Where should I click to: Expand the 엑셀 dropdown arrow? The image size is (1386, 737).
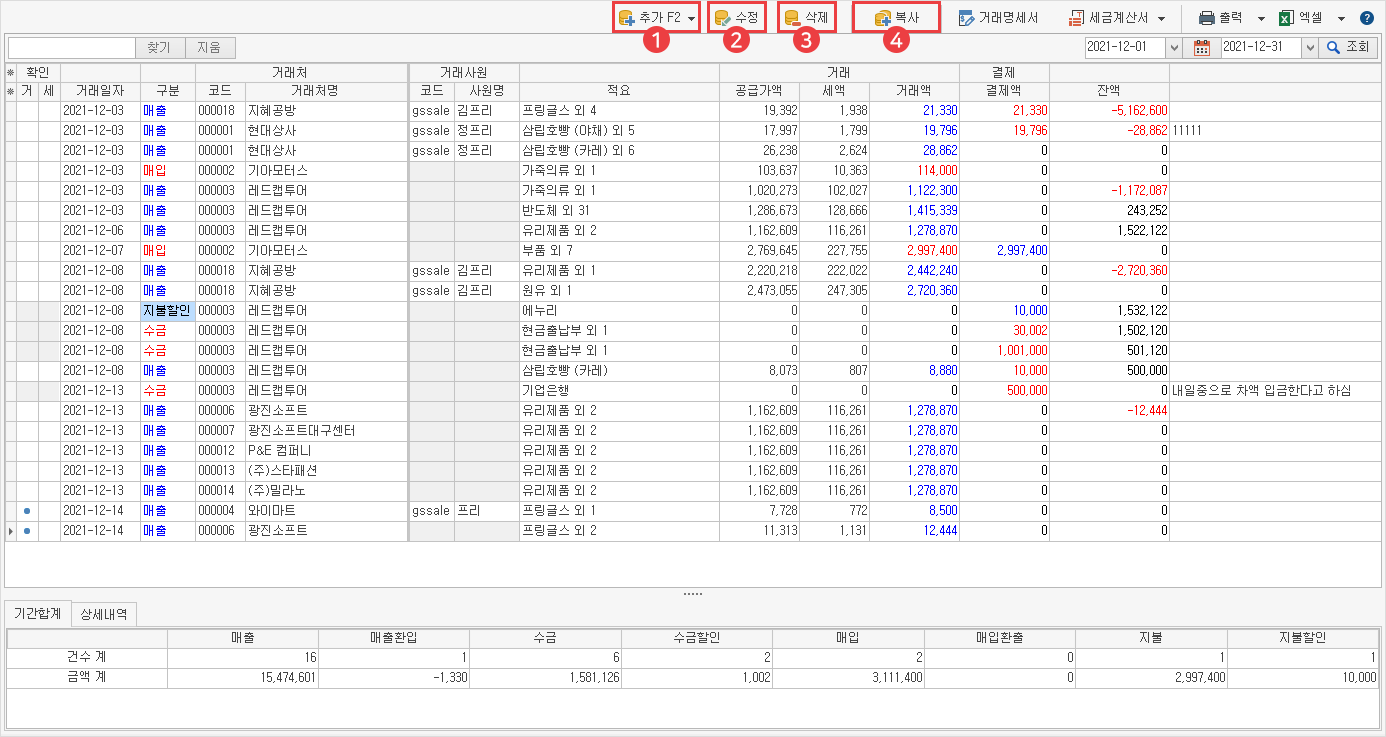(1341, 18)
